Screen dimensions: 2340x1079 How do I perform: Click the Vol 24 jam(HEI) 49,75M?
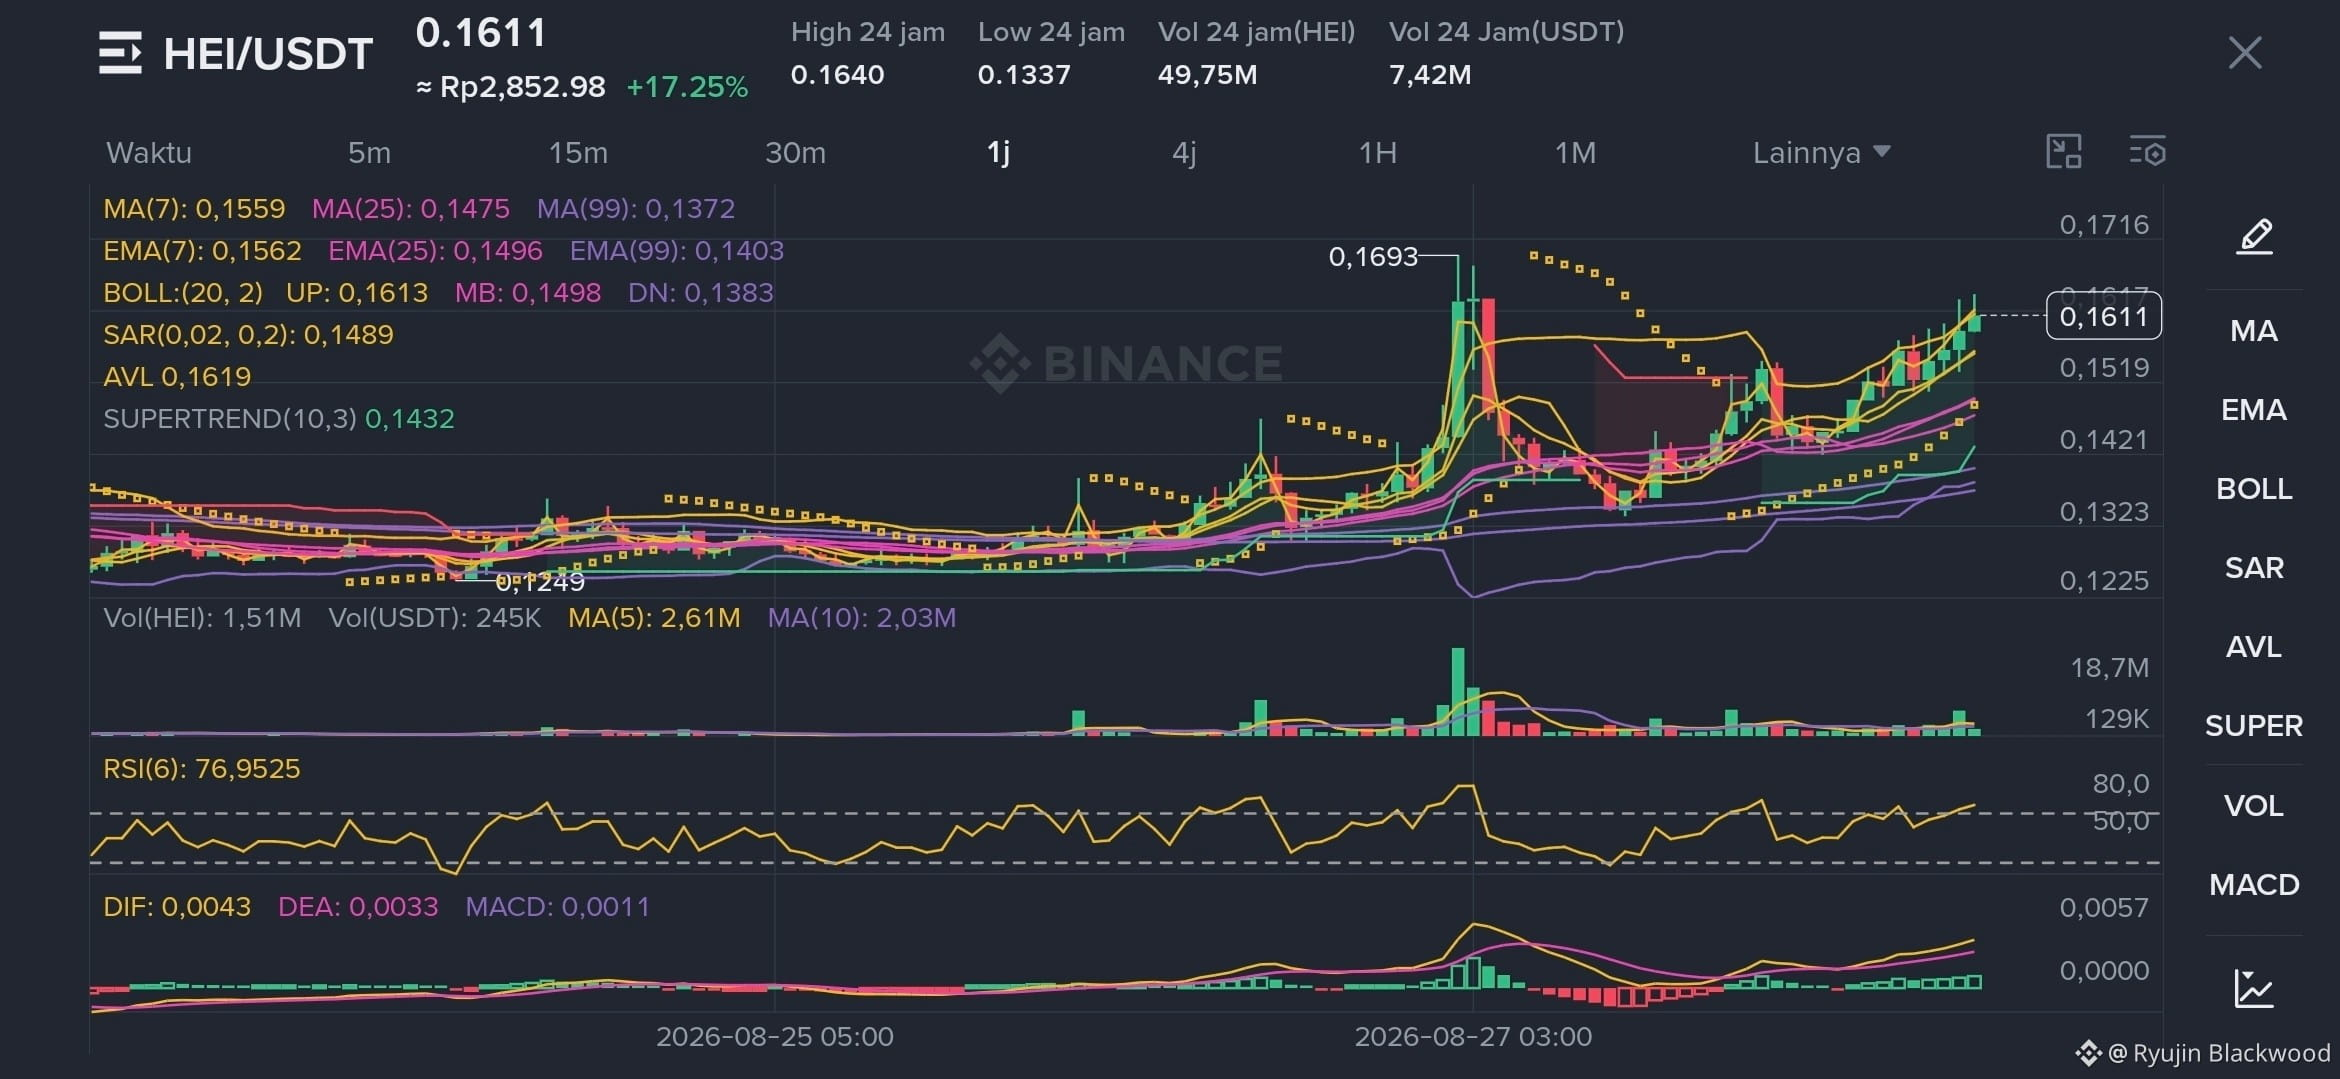click(x=1207, y=75)
